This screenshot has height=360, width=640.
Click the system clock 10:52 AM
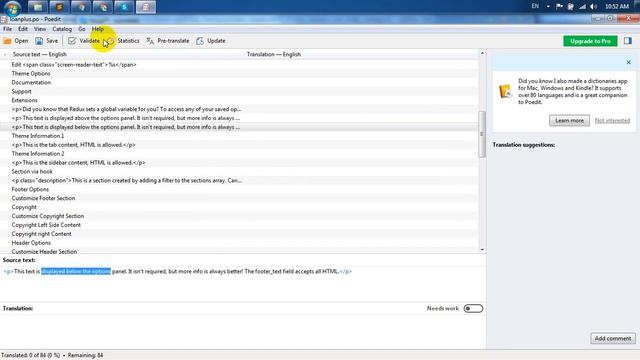(x=617, y=7)
